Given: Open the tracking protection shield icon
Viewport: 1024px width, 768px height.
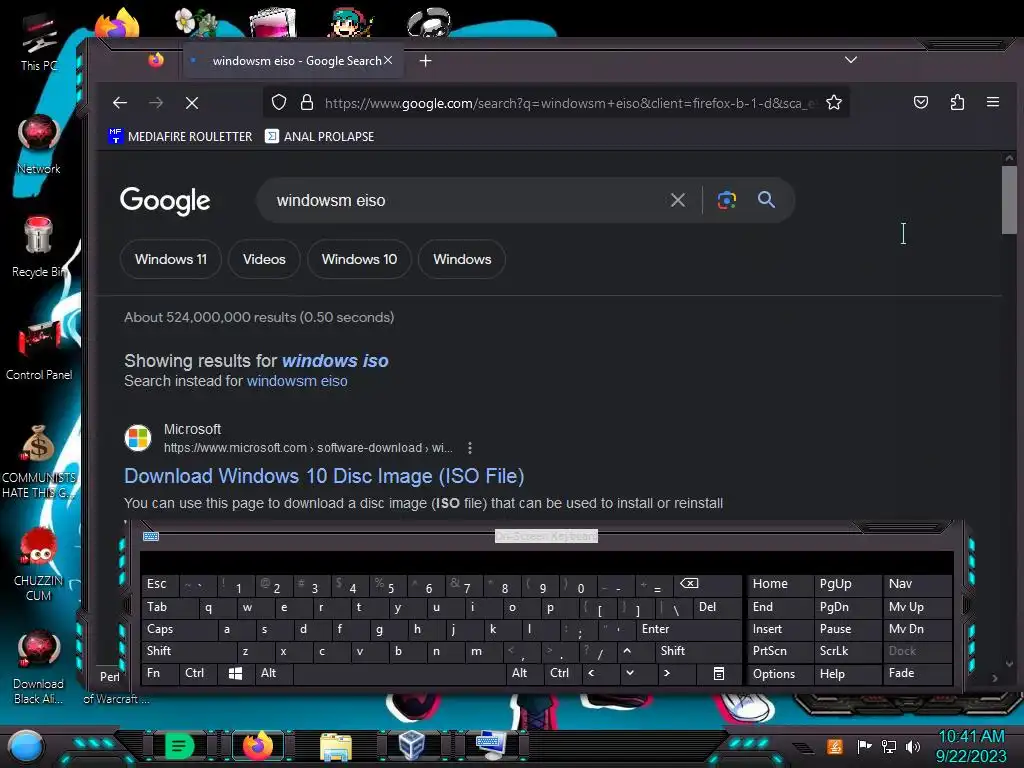Looking at the screenshot, I should click(x=279, y=103).
